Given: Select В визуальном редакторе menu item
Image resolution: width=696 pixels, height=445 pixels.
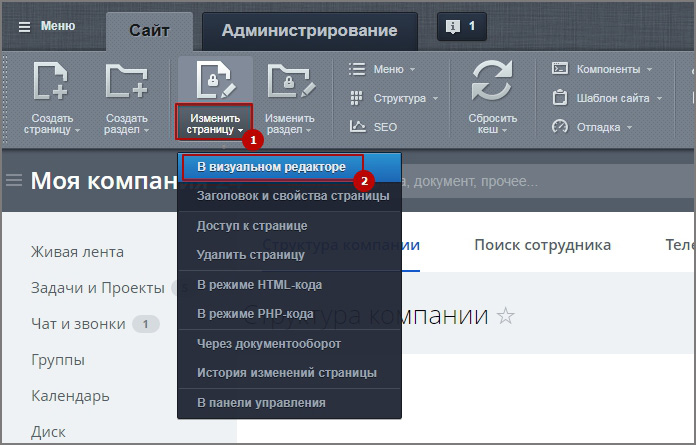Looking at the screenshot, I should tap(270, 166).
